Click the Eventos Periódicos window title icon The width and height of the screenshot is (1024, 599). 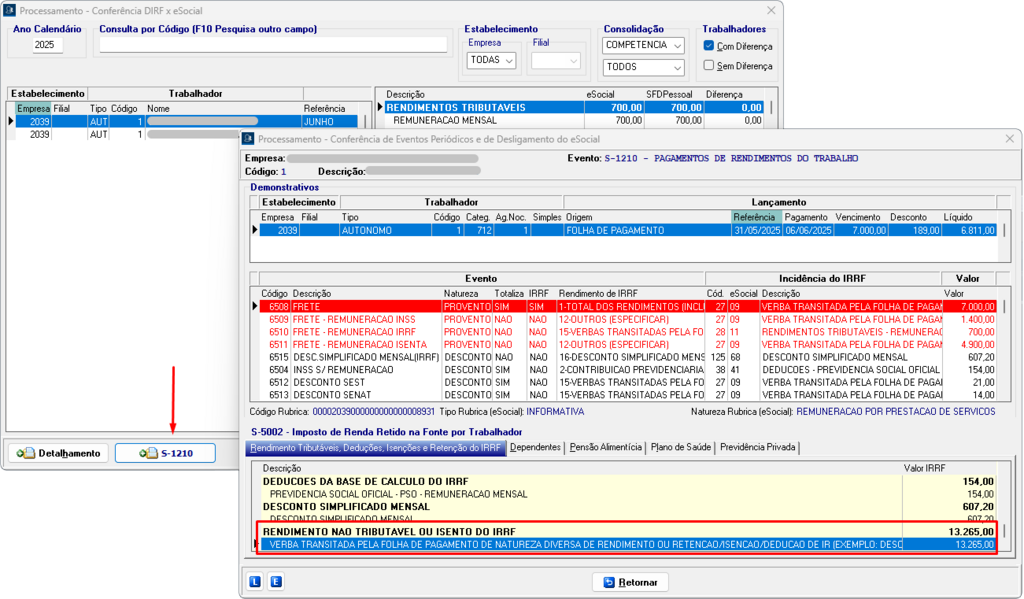[x=248, y=139]
